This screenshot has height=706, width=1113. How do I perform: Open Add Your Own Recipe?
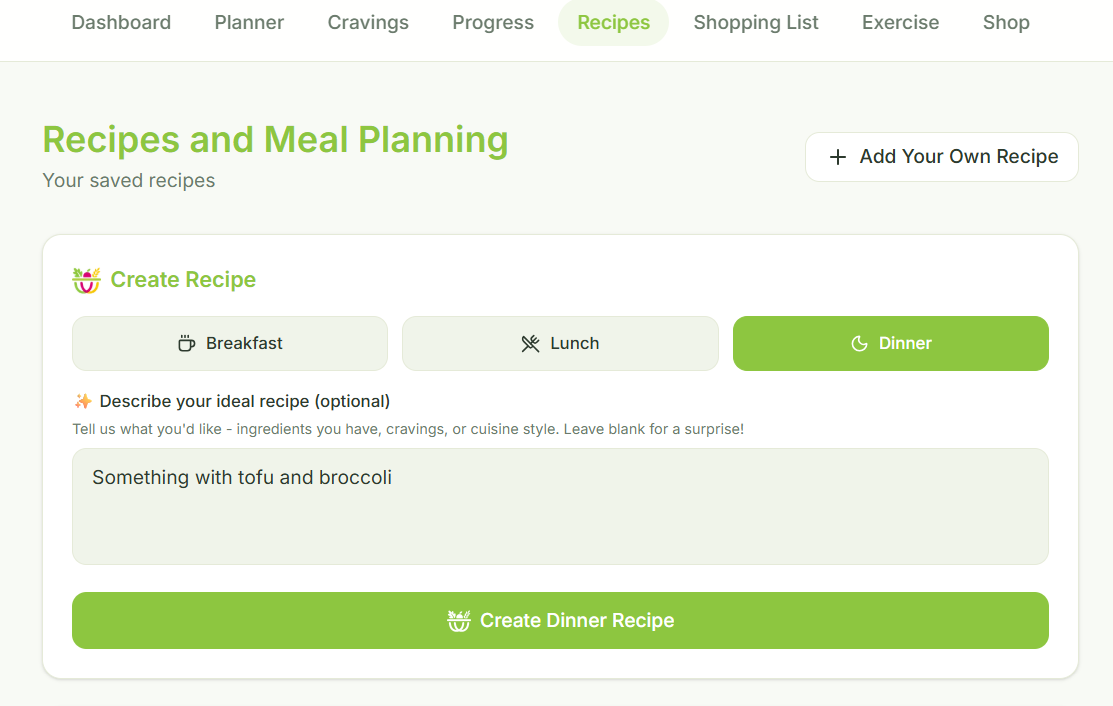click(x=941, y=157)
